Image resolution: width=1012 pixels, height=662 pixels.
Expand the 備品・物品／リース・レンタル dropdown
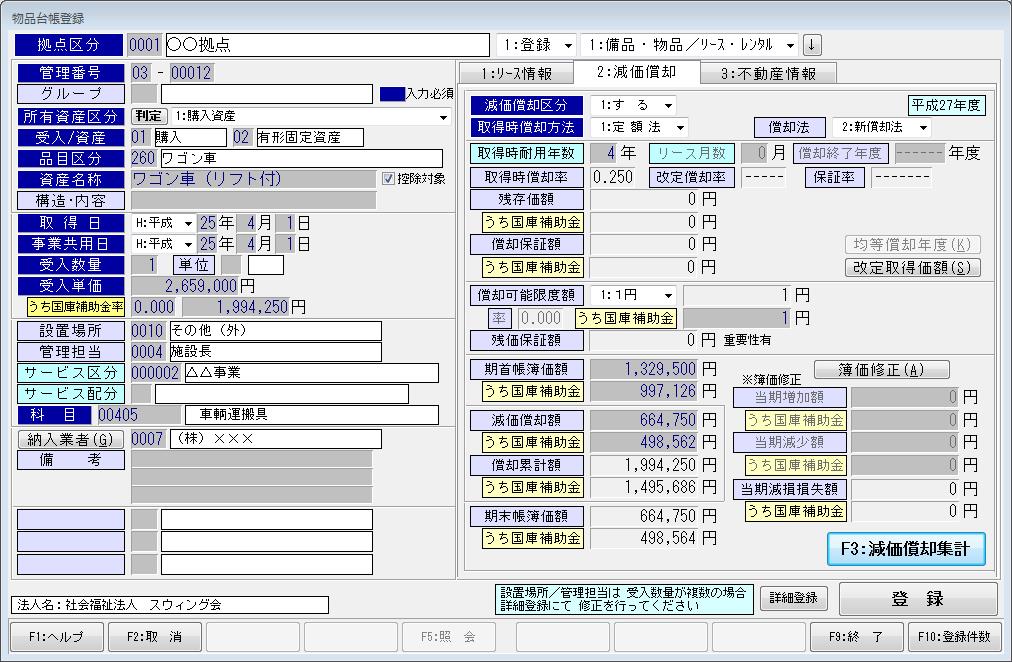(790, 46)
